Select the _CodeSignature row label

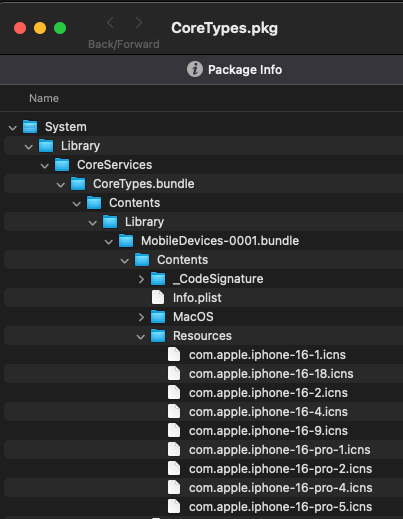(218, 279)
